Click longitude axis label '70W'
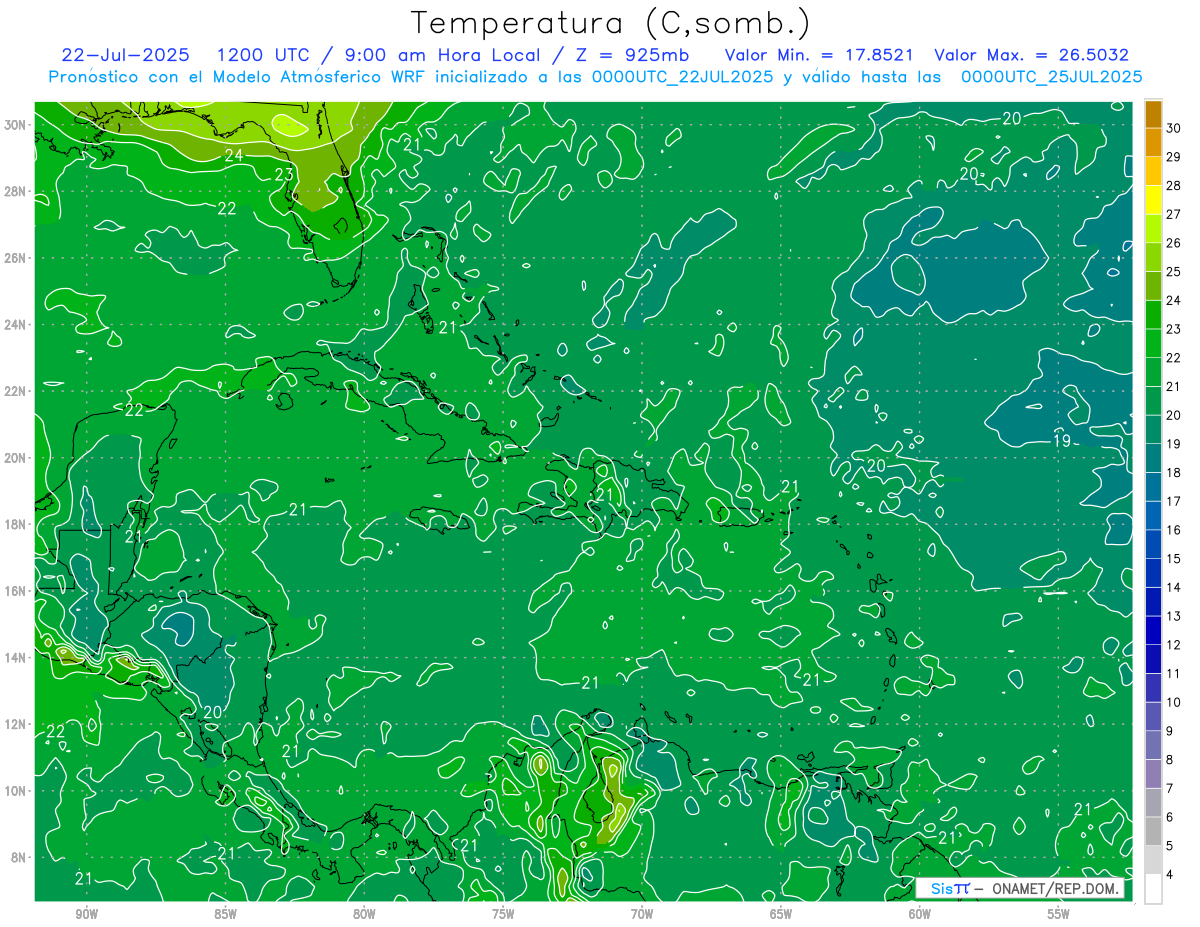Screen dimensions: 1200x927 tap(642, 914)
